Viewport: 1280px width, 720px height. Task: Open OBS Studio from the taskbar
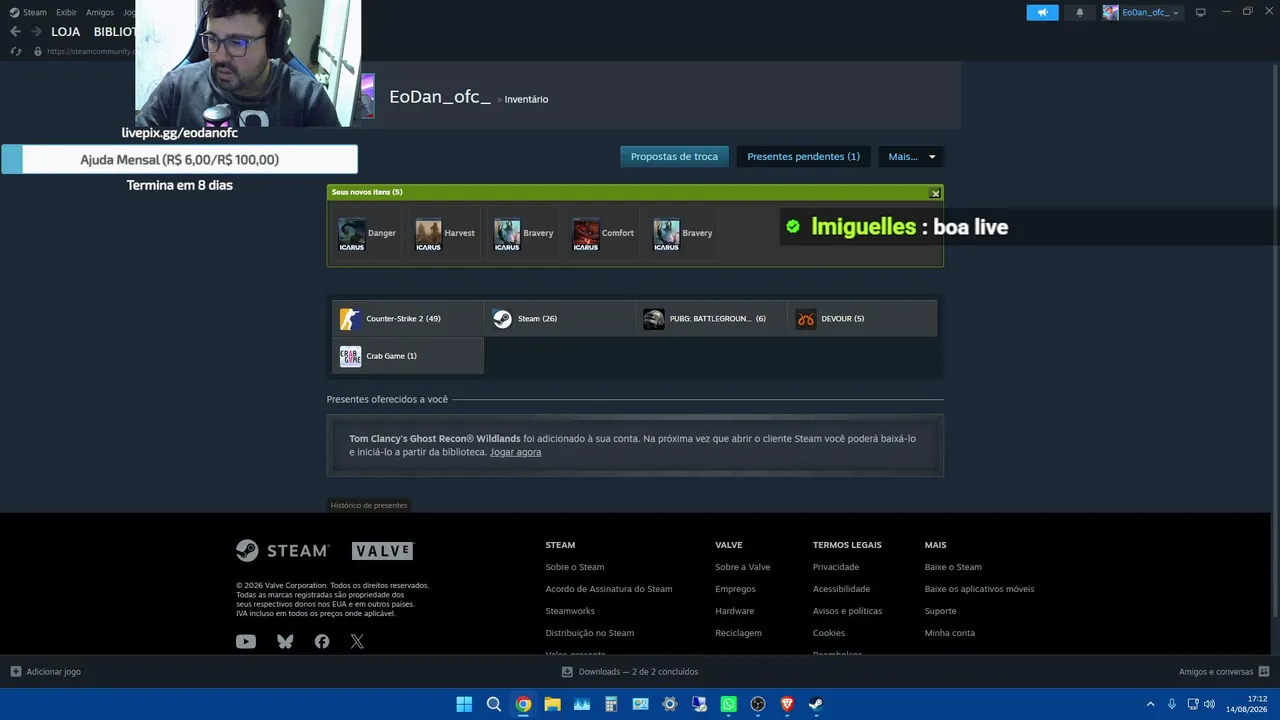(x=758, y=704)
